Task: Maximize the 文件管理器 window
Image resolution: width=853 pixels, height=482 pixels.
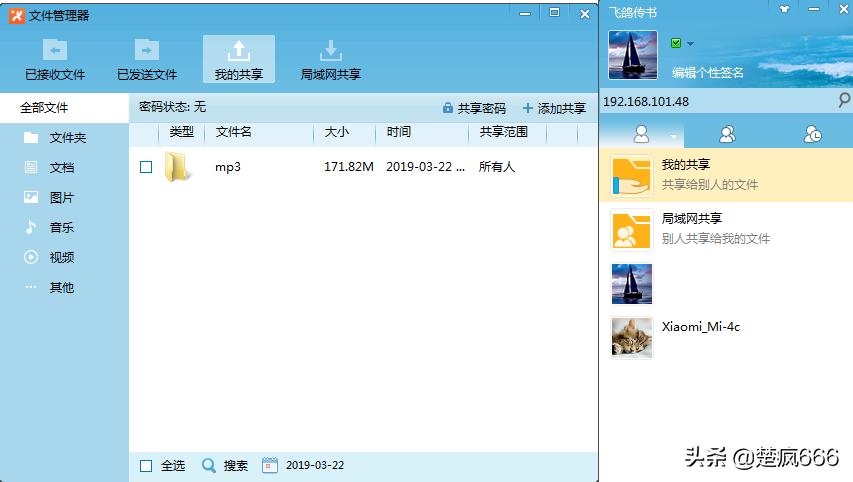Action: (554, 13)
